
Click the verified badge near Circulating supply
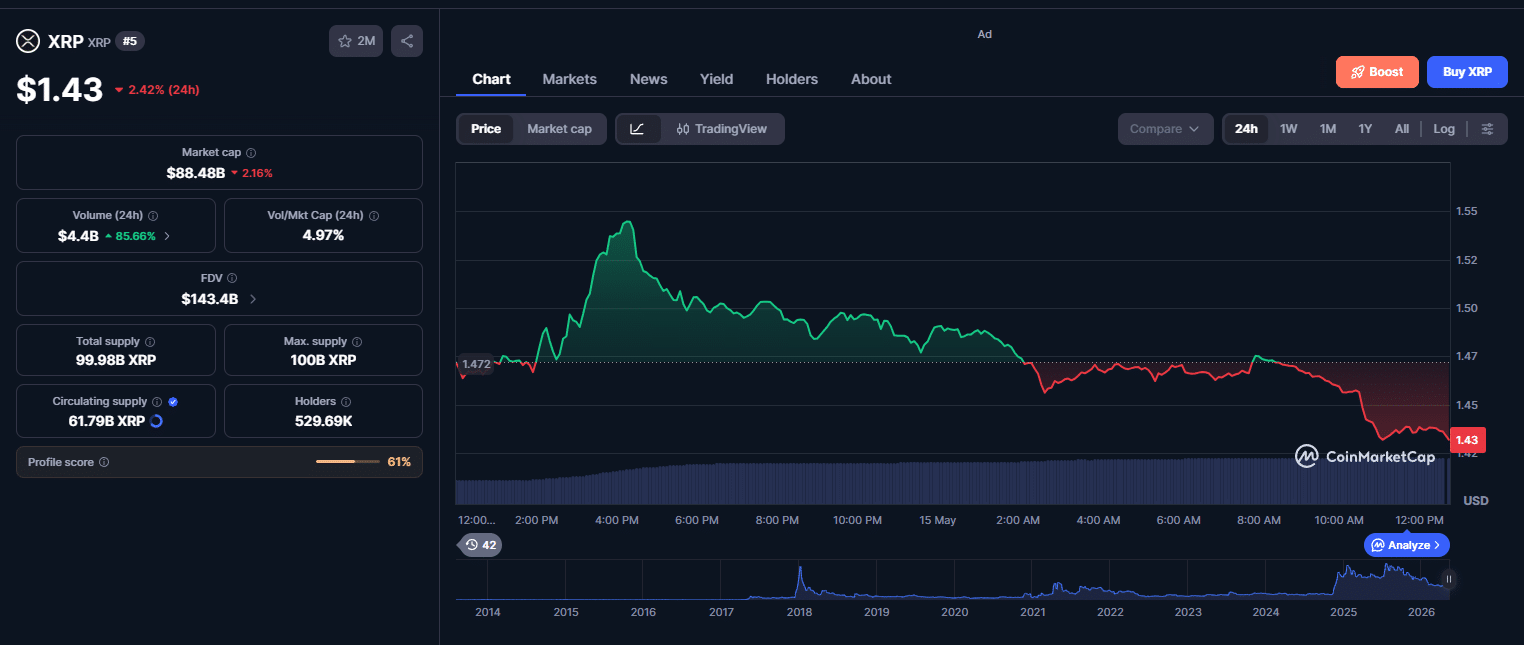(173, 401)
